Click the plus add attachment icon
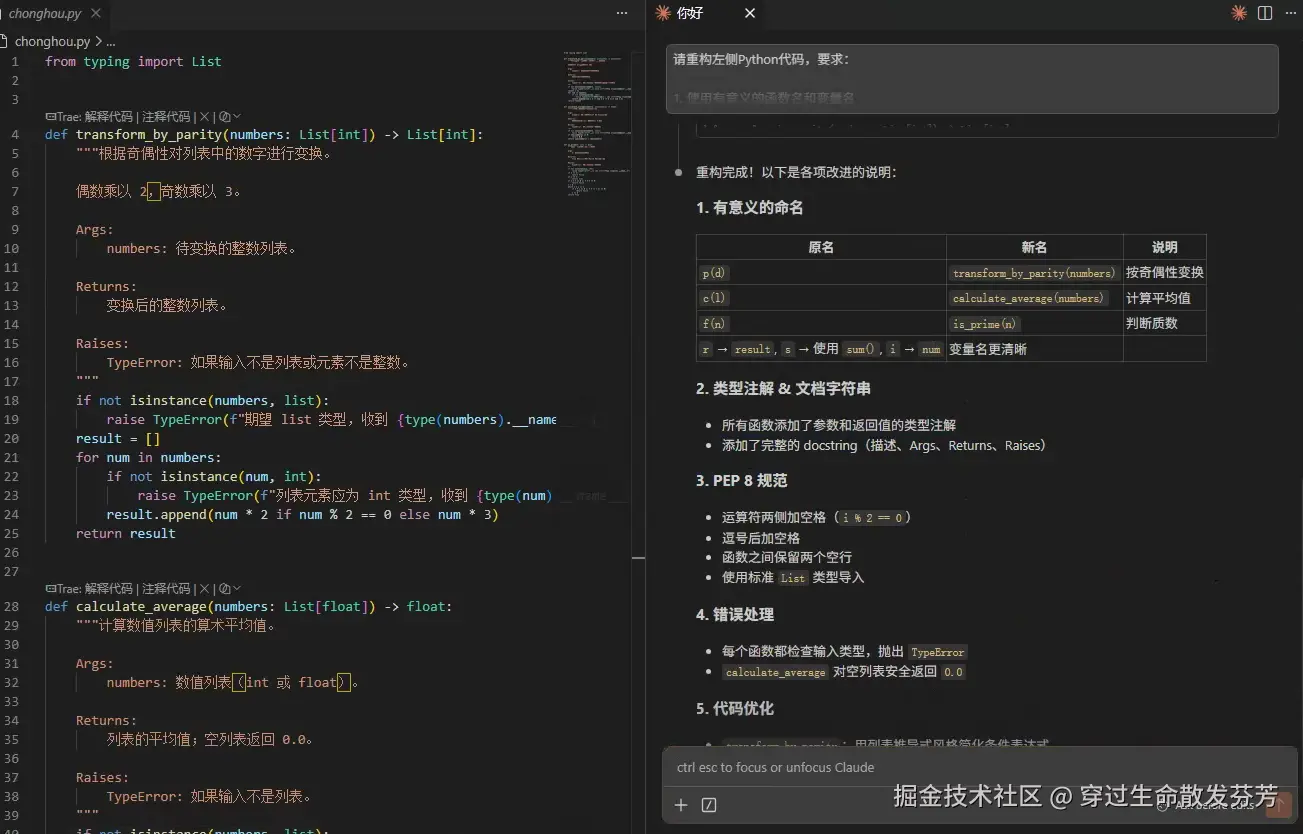 (x=681, y=805)
